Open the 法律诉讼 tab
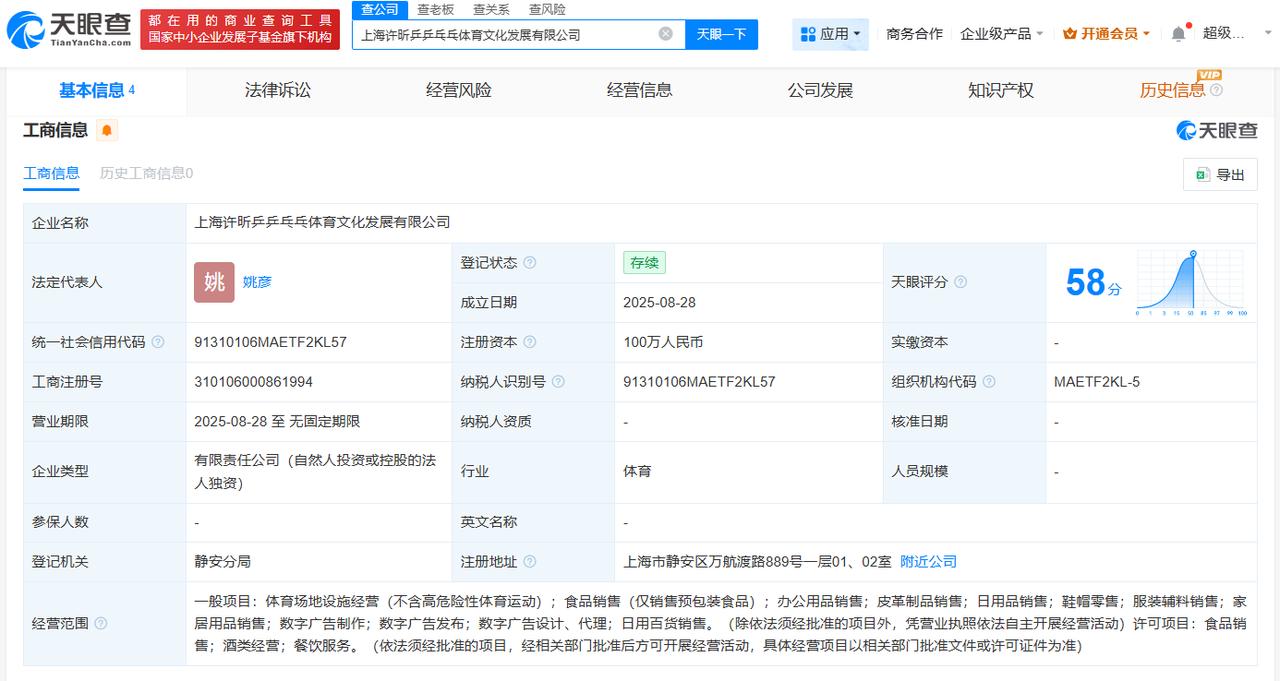 [278, 91]
